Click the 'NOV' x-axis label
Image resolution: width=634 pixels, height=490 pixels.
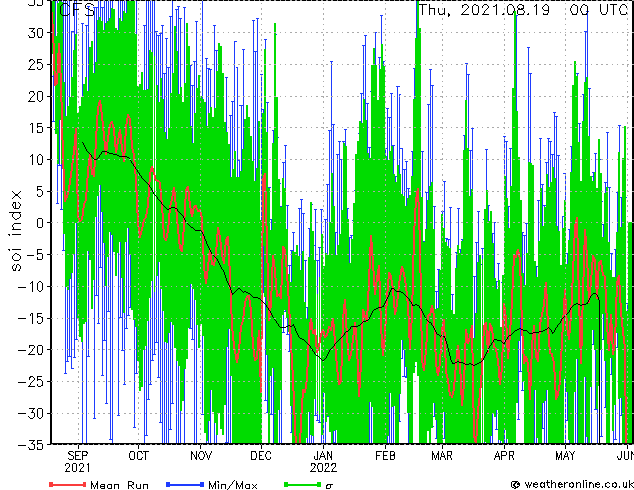point(201,456)
